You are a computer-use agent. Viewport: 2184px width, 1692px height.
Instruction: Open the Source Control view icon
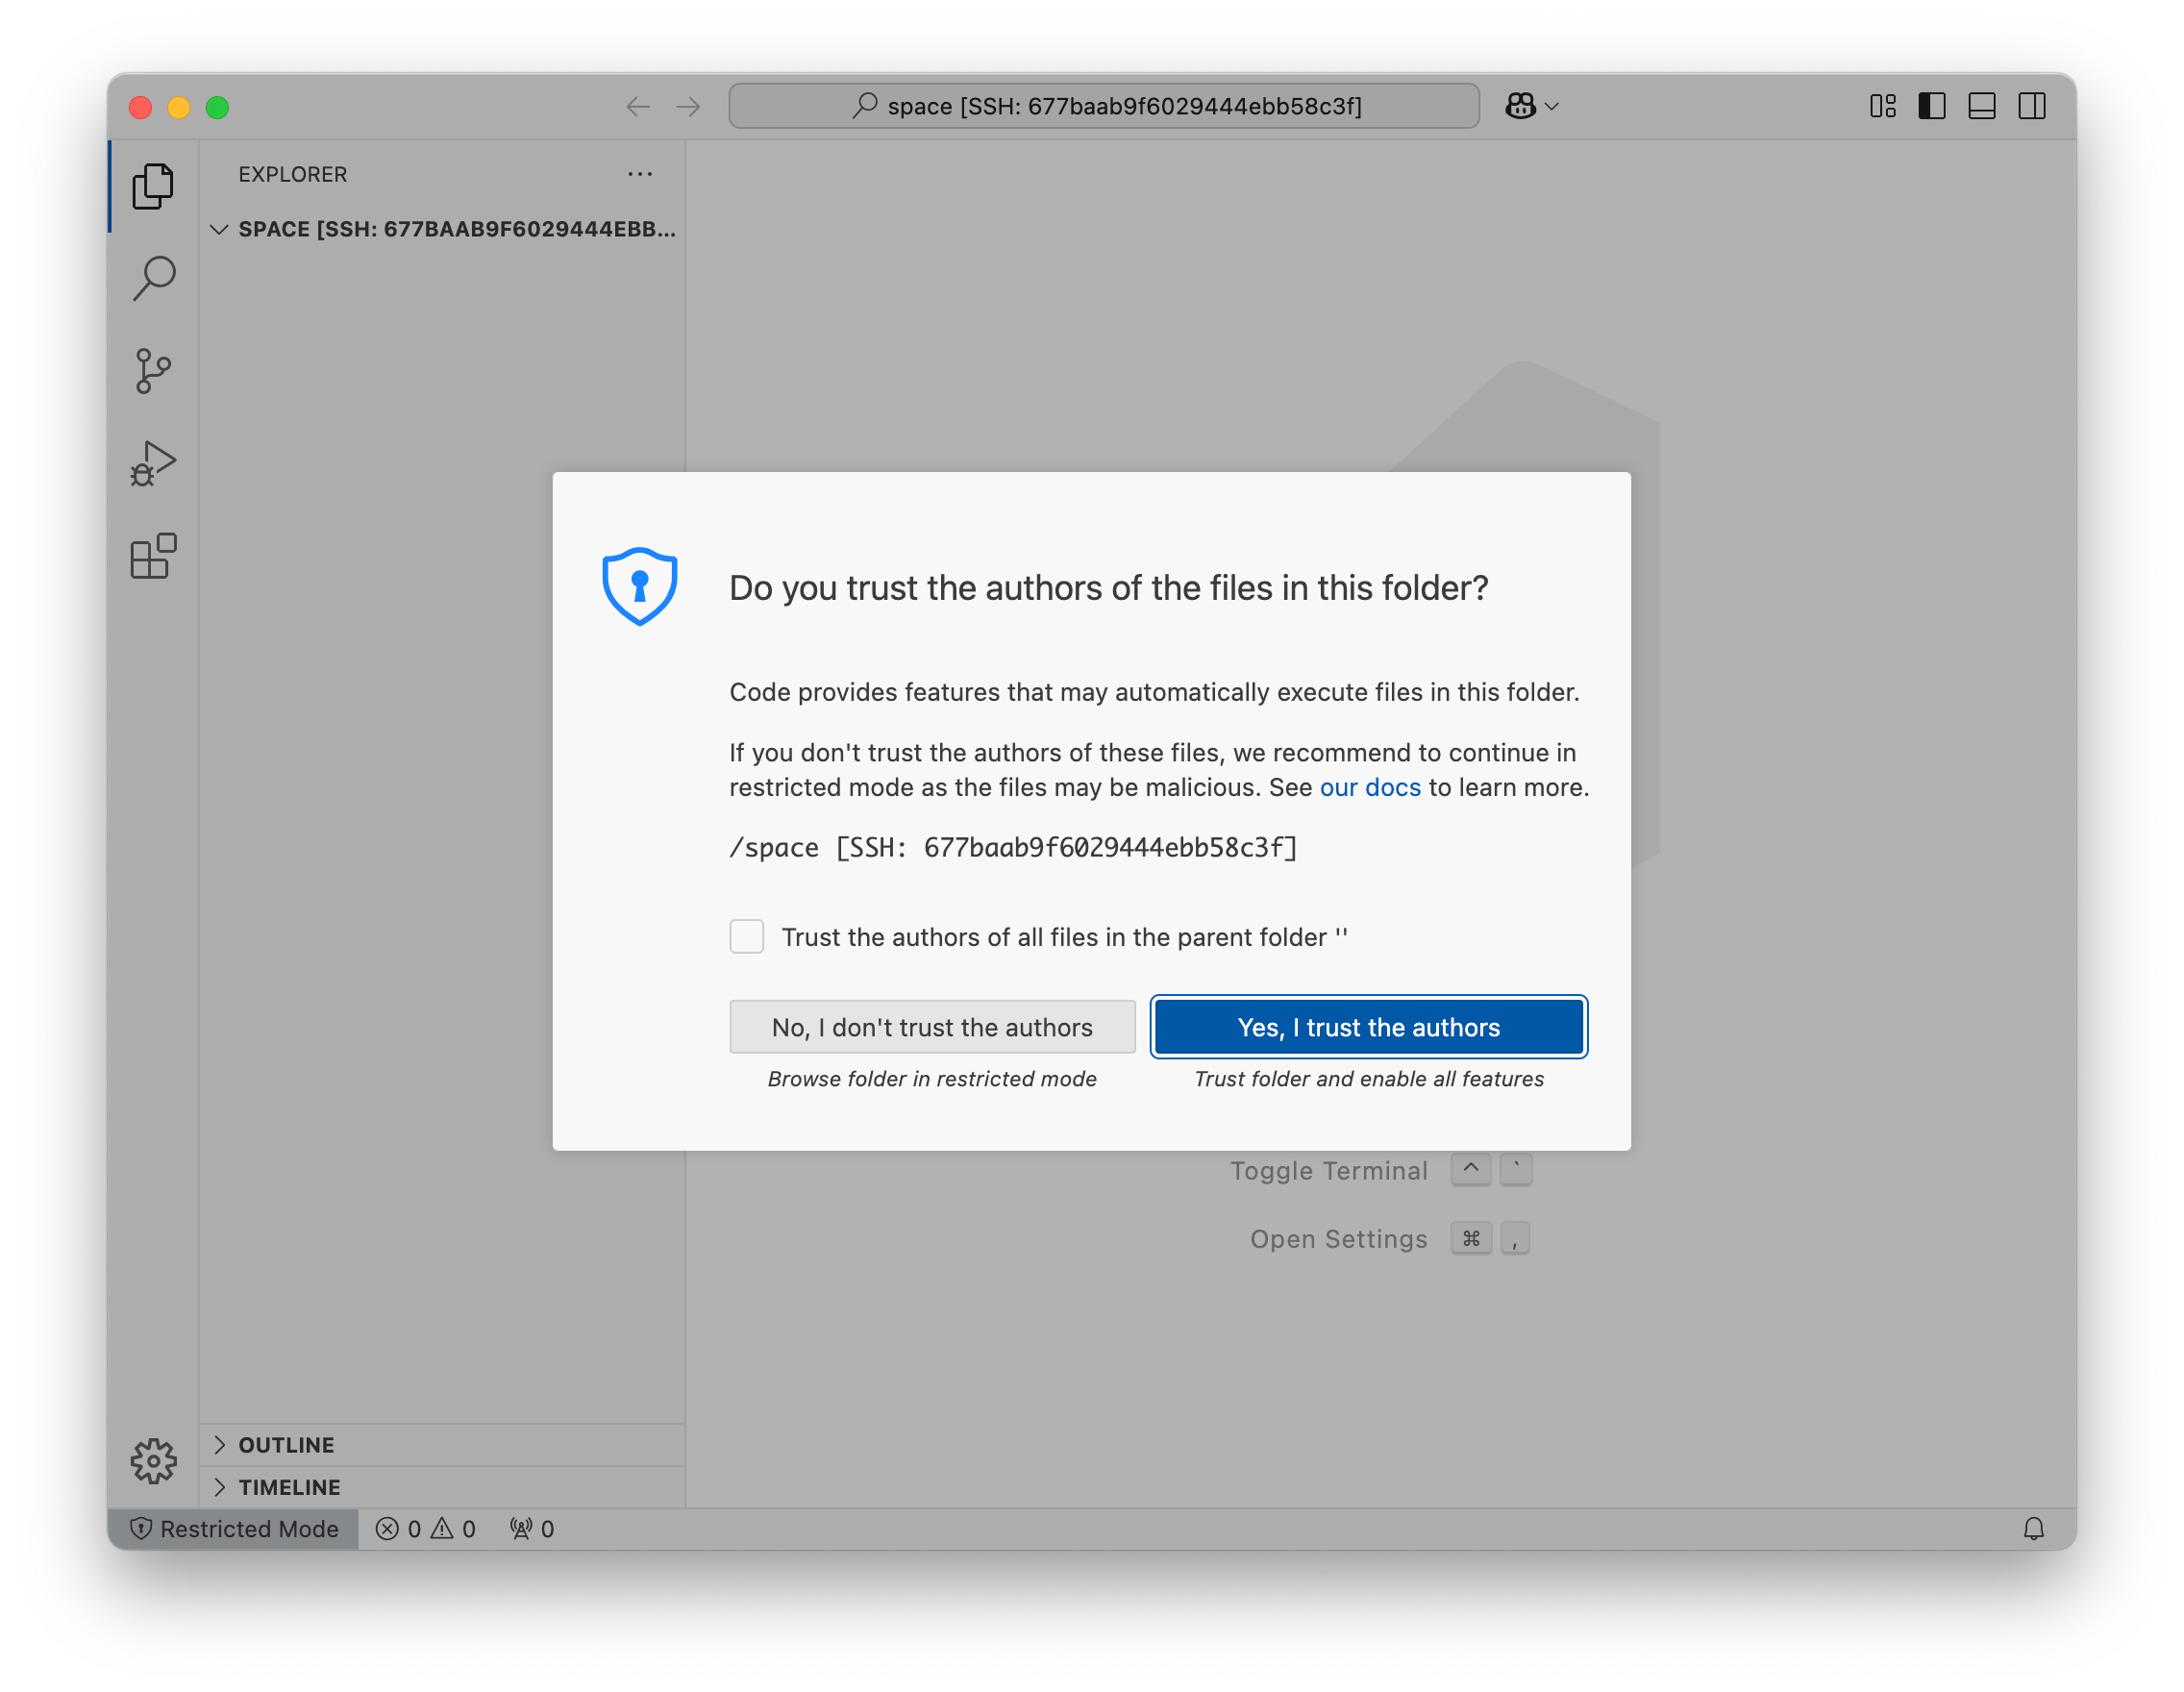[153, 371]
